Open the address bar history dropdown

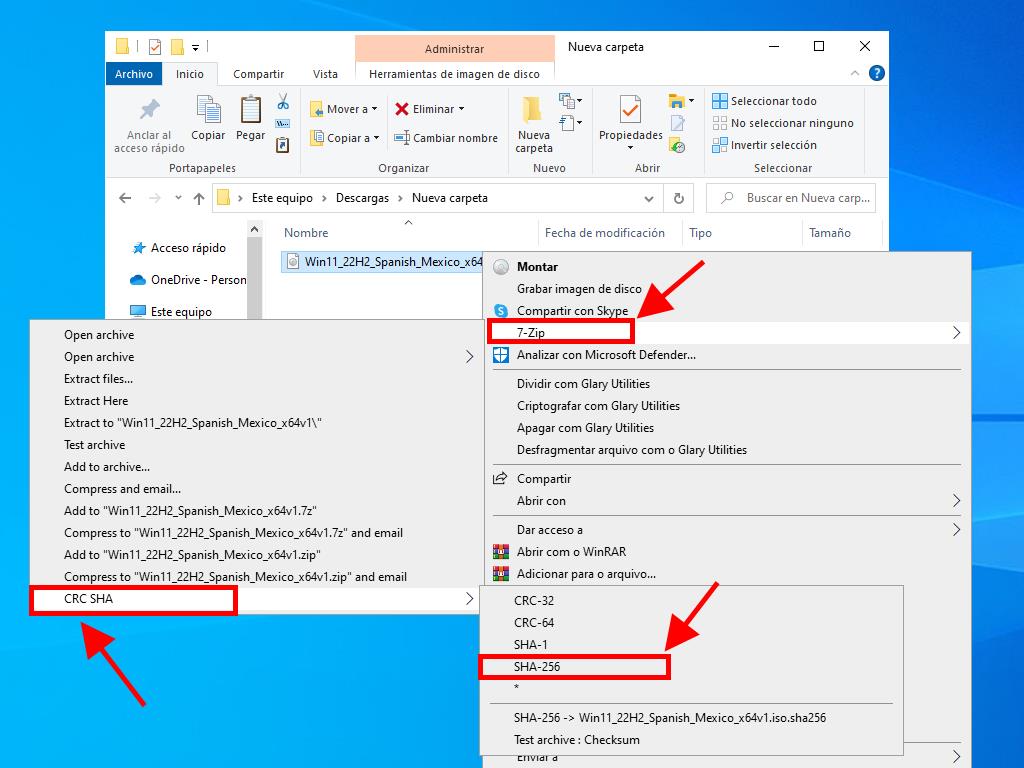coord(649,198)
